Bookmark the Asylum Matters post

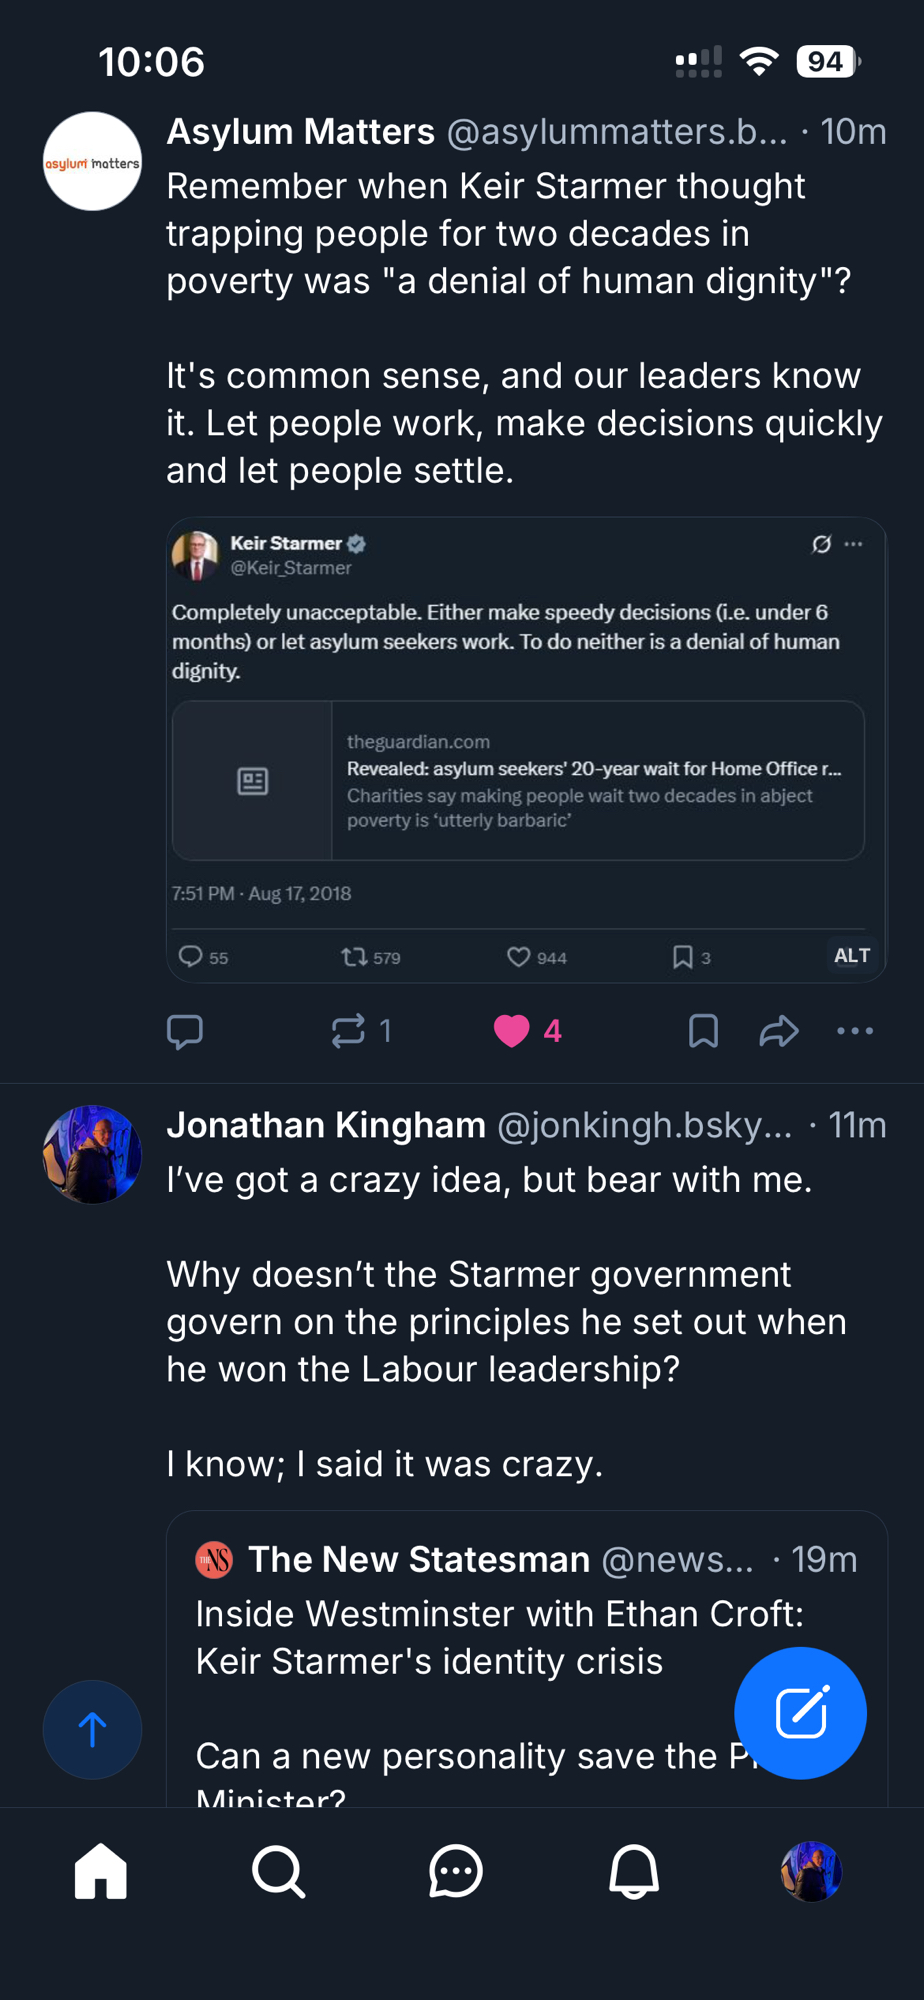(x=703, y=1031)
